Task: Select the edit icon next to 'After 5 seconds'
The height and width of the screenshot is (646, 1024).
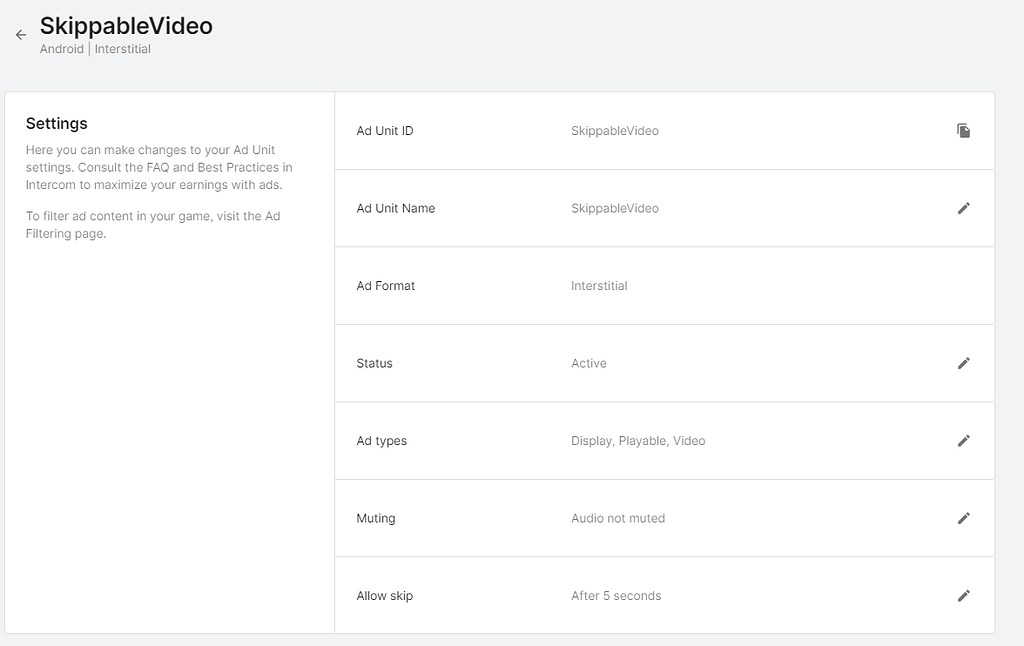Action: pyautogui.click(x=964, y=595)
